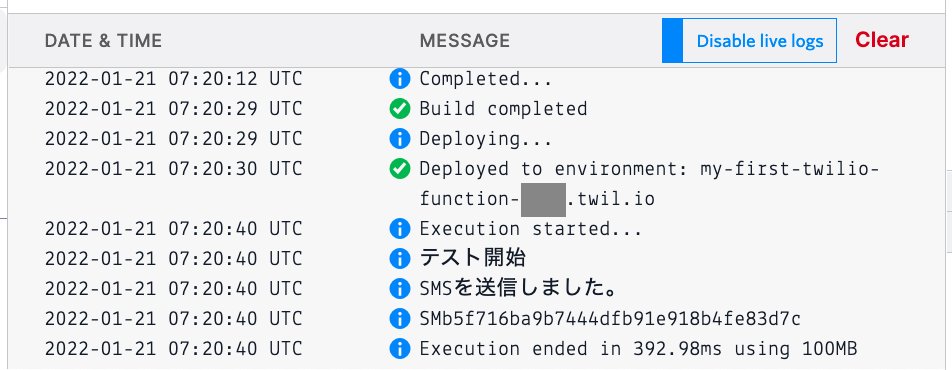
Task: Click the SMb5f716ba9b7444dfb91e918b4fe83d7c message SID
Action: [x=610, y=318]
